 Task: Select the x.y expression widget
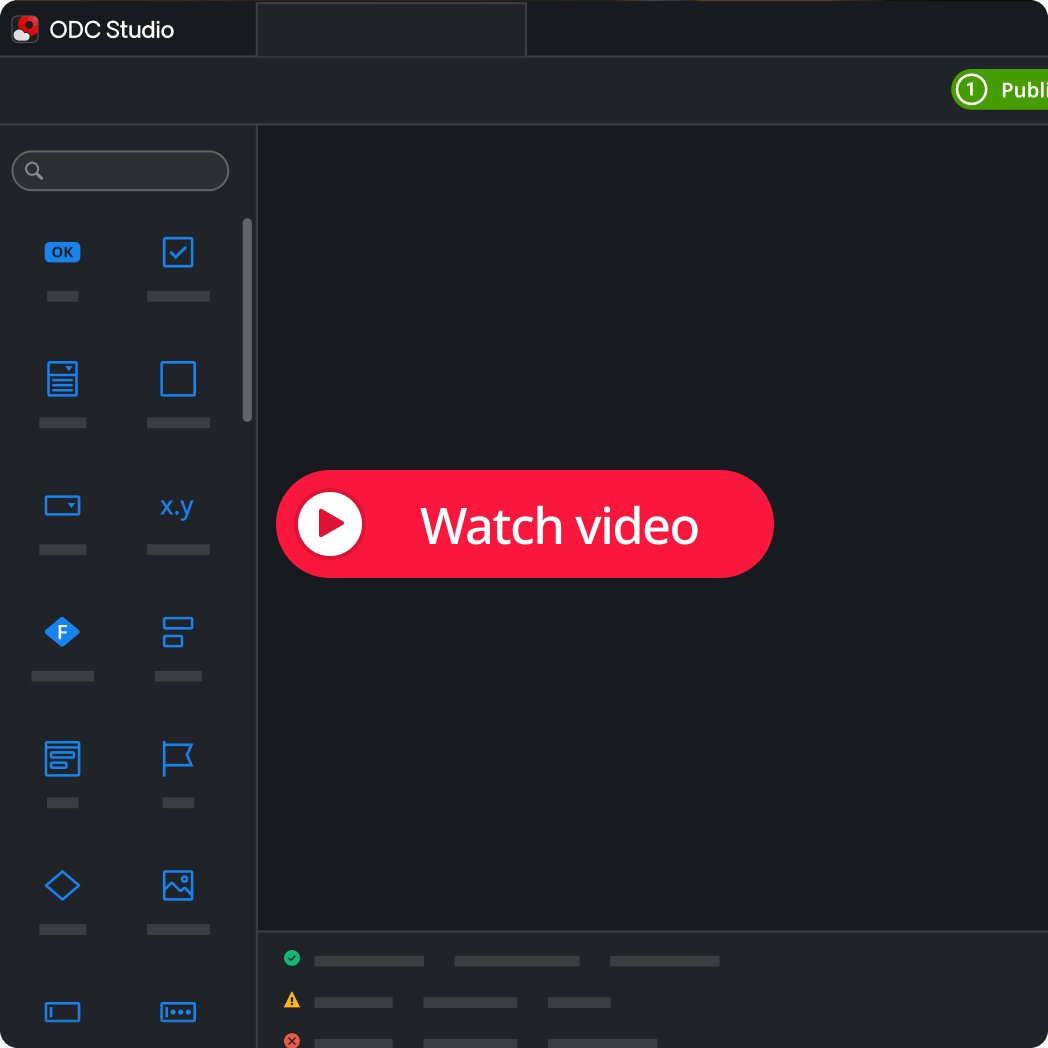[177, 507]
